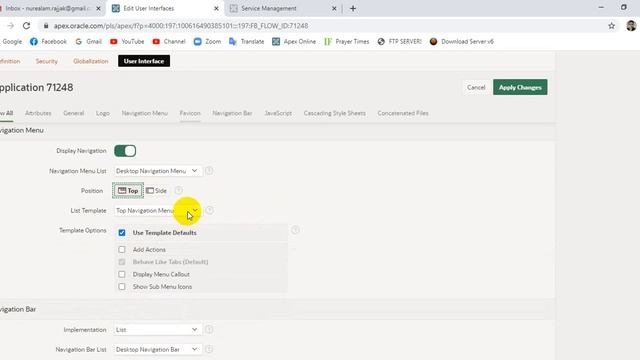Open the Channel bookmark
This screenshot has height=360, width=640.
click(x=169, y=42)
